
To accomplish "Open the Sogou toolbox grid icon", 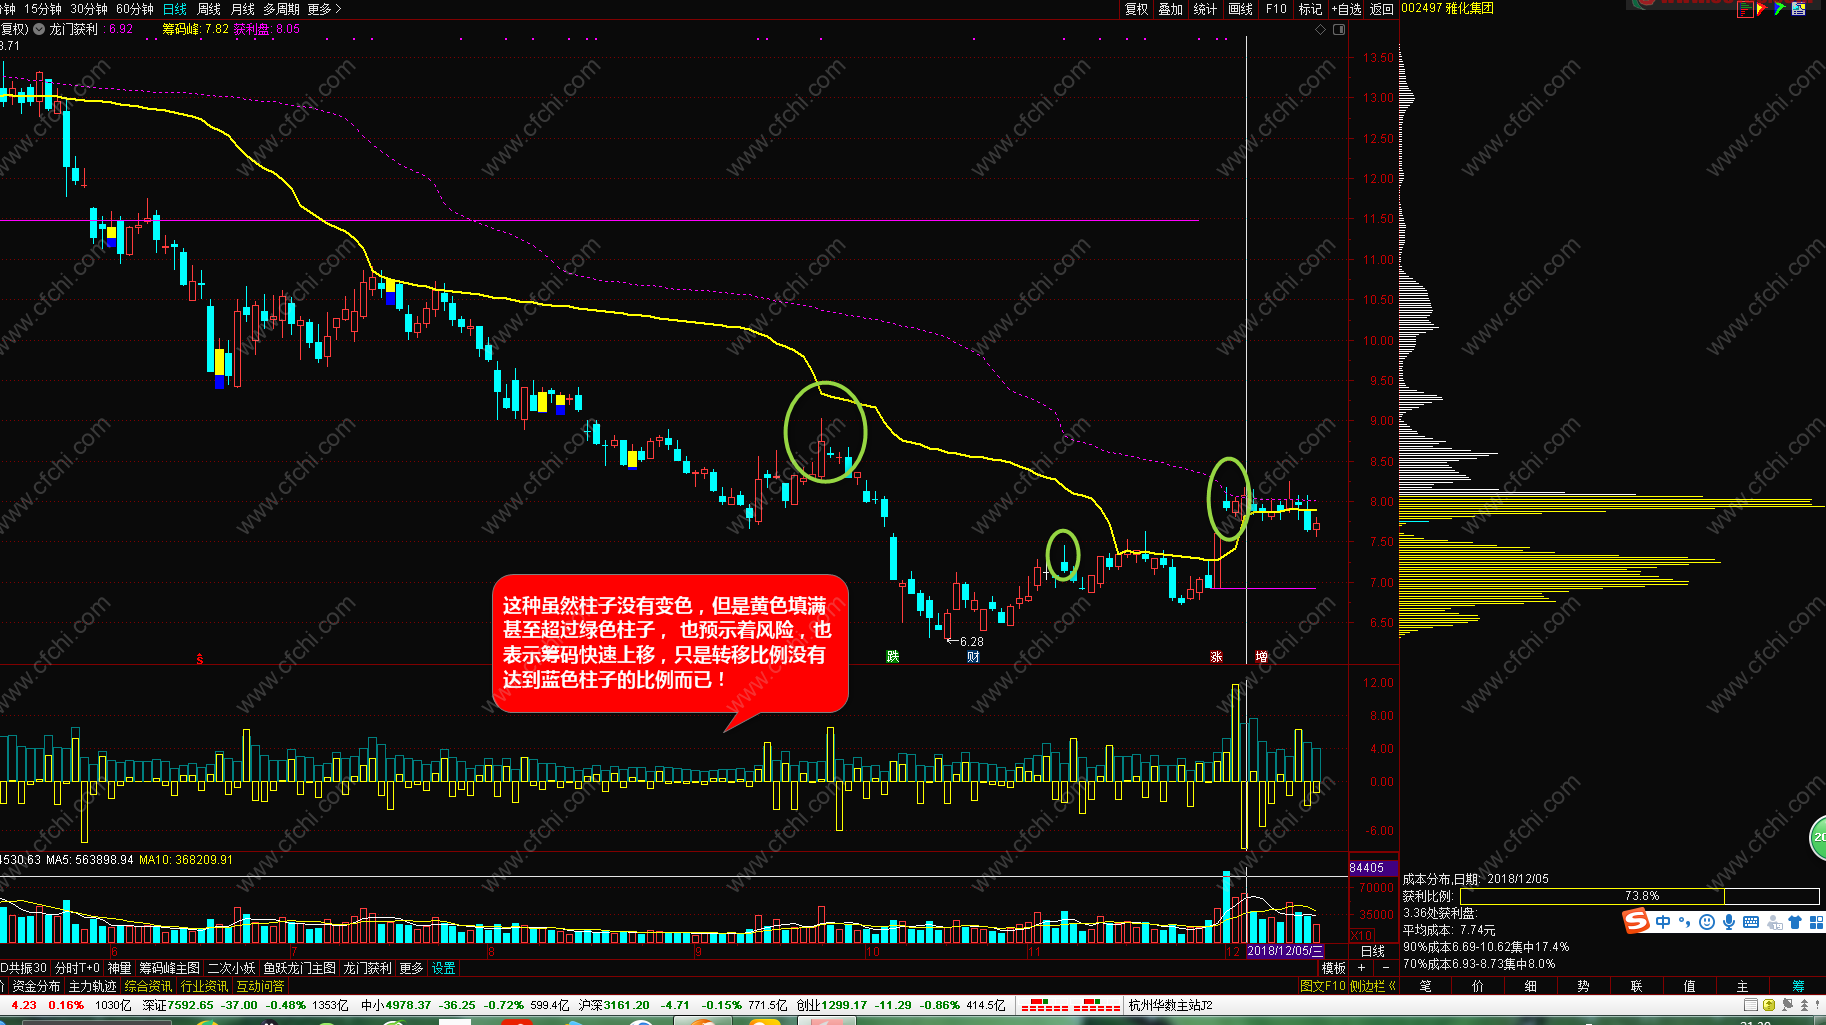I will [x=1817, y=922].
